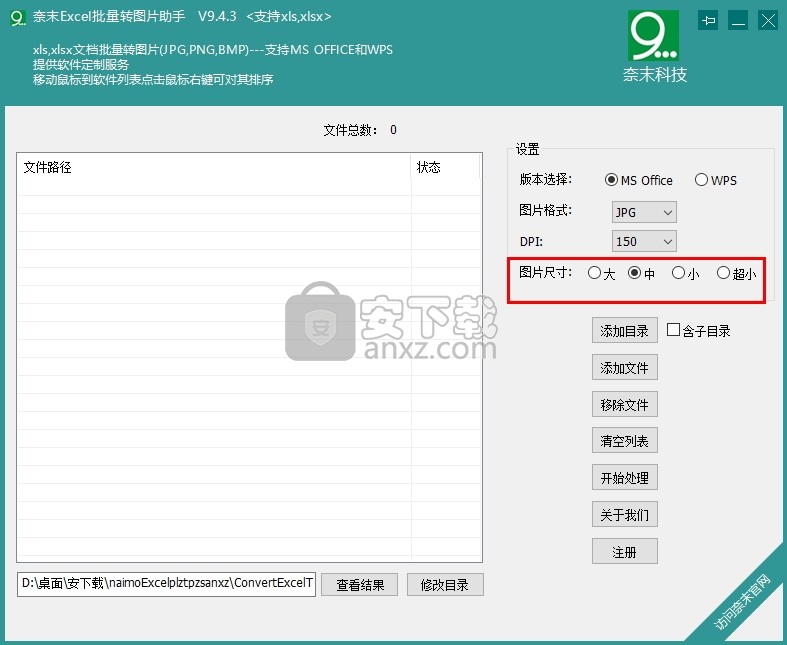Click 开始处理 button
The width and height of the screenshot is (787, 645).
[x=624, y=477]
